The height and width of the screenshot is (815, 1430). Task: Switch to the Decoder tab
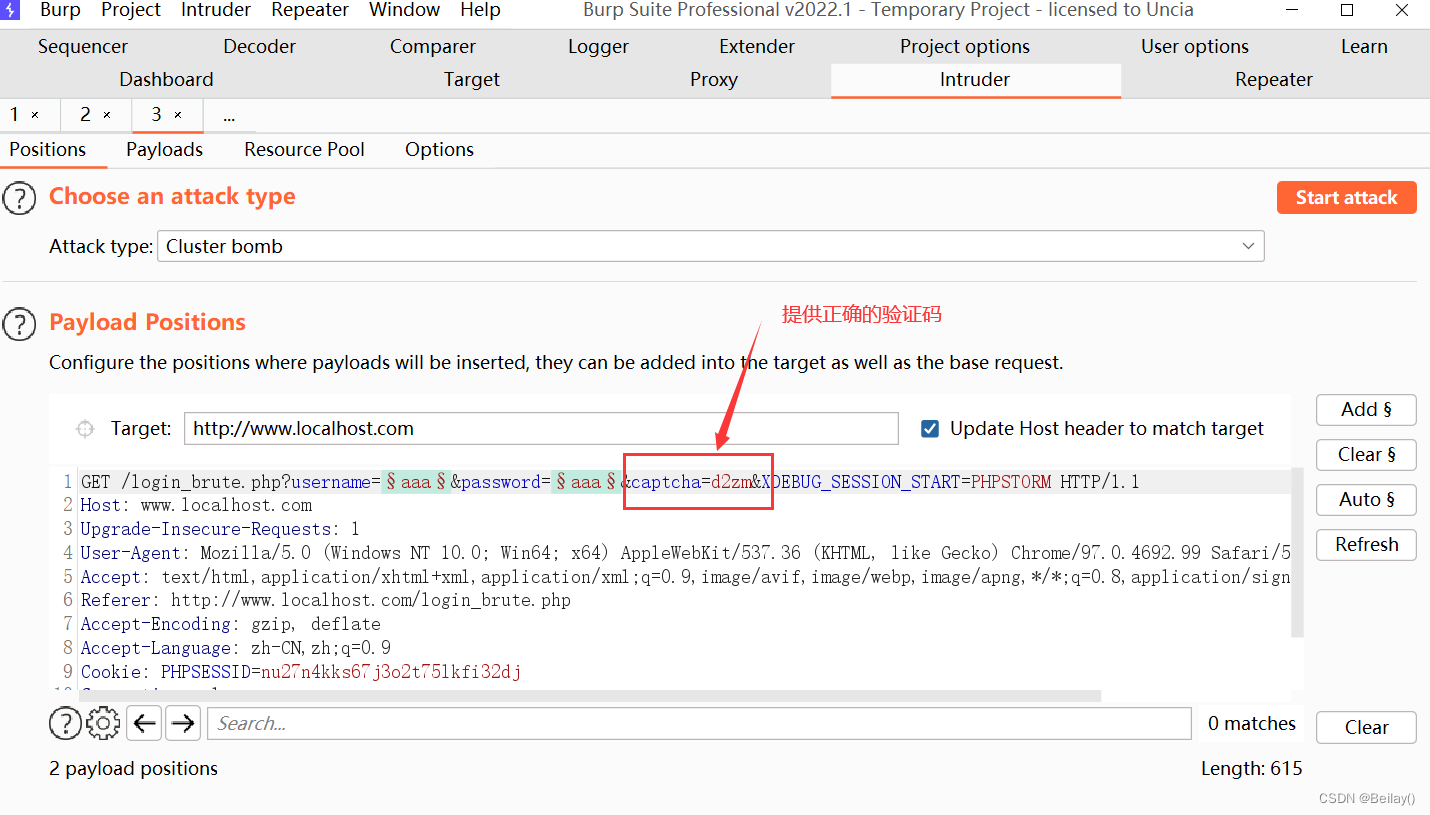click(x=260, y=47)
